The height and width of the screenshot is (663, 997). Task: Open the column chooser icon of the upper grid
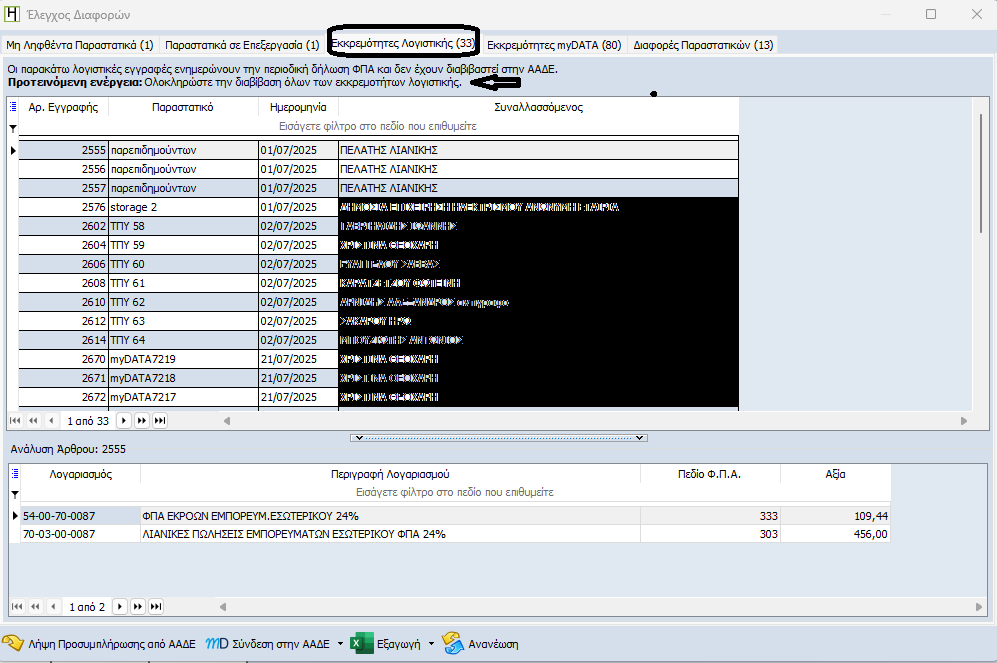click(13, 107)
